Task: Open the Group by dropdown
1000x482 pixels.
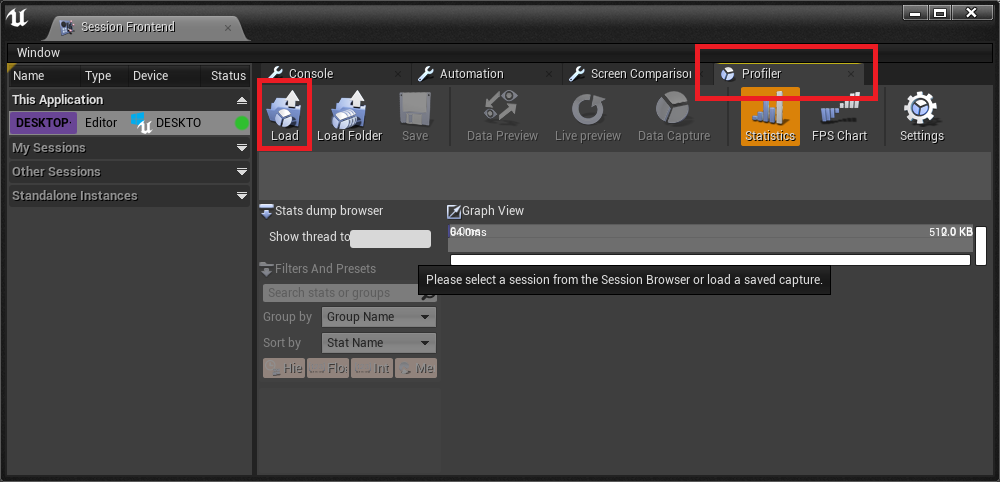Action: click(378, 317)
